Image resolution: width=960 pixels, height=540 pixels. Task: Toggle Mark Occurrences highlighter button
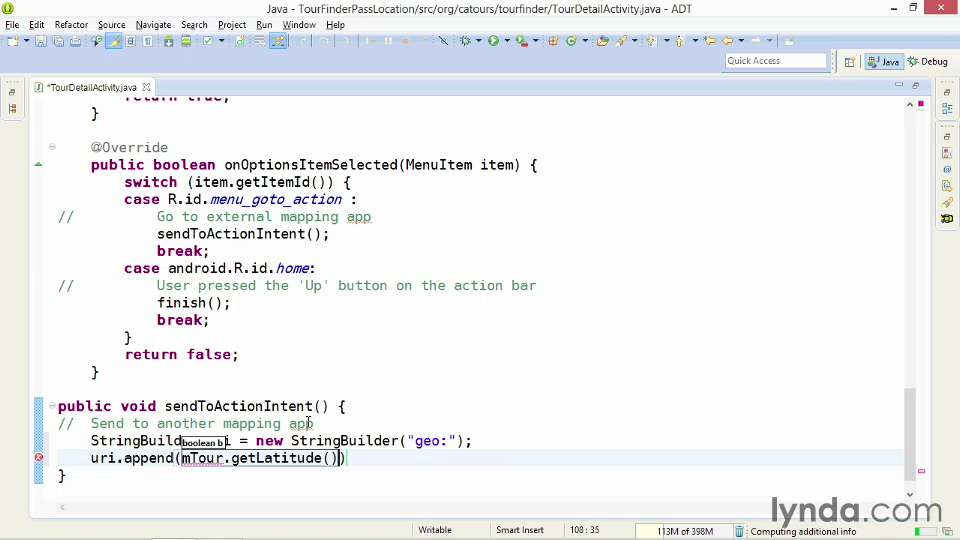point(114,41)
